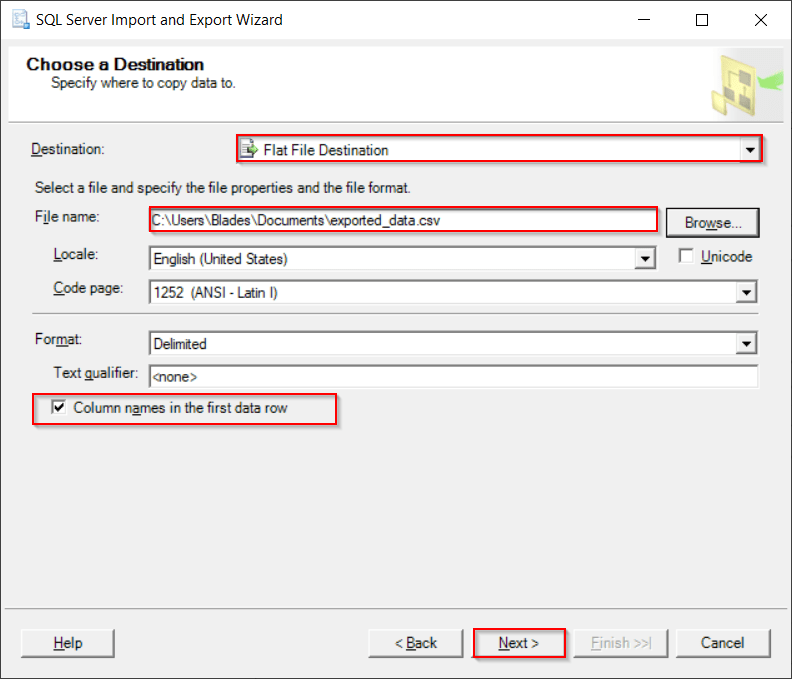Click the 'Specify where to copy data to.' text

coord(143,83)
